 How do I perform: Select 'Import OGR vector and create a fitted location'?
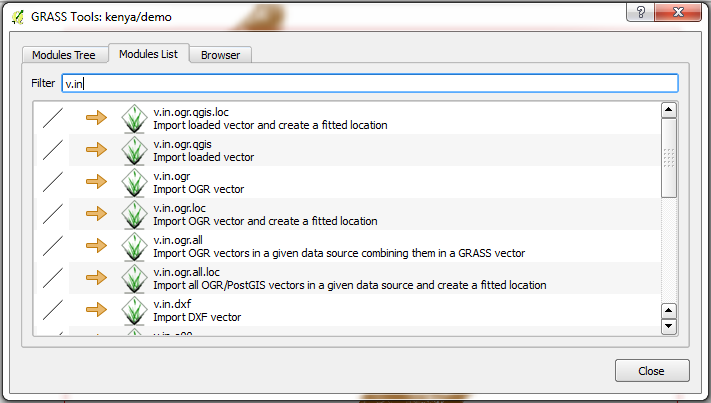(x=265, y=221)
